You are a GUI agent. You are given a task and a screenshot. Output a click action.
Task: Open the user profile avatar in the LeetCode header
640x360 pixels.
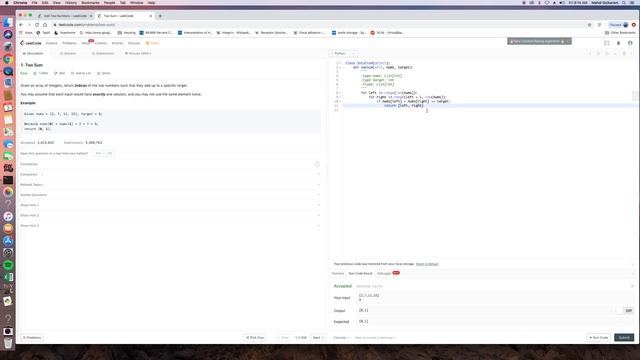(630, 43)
